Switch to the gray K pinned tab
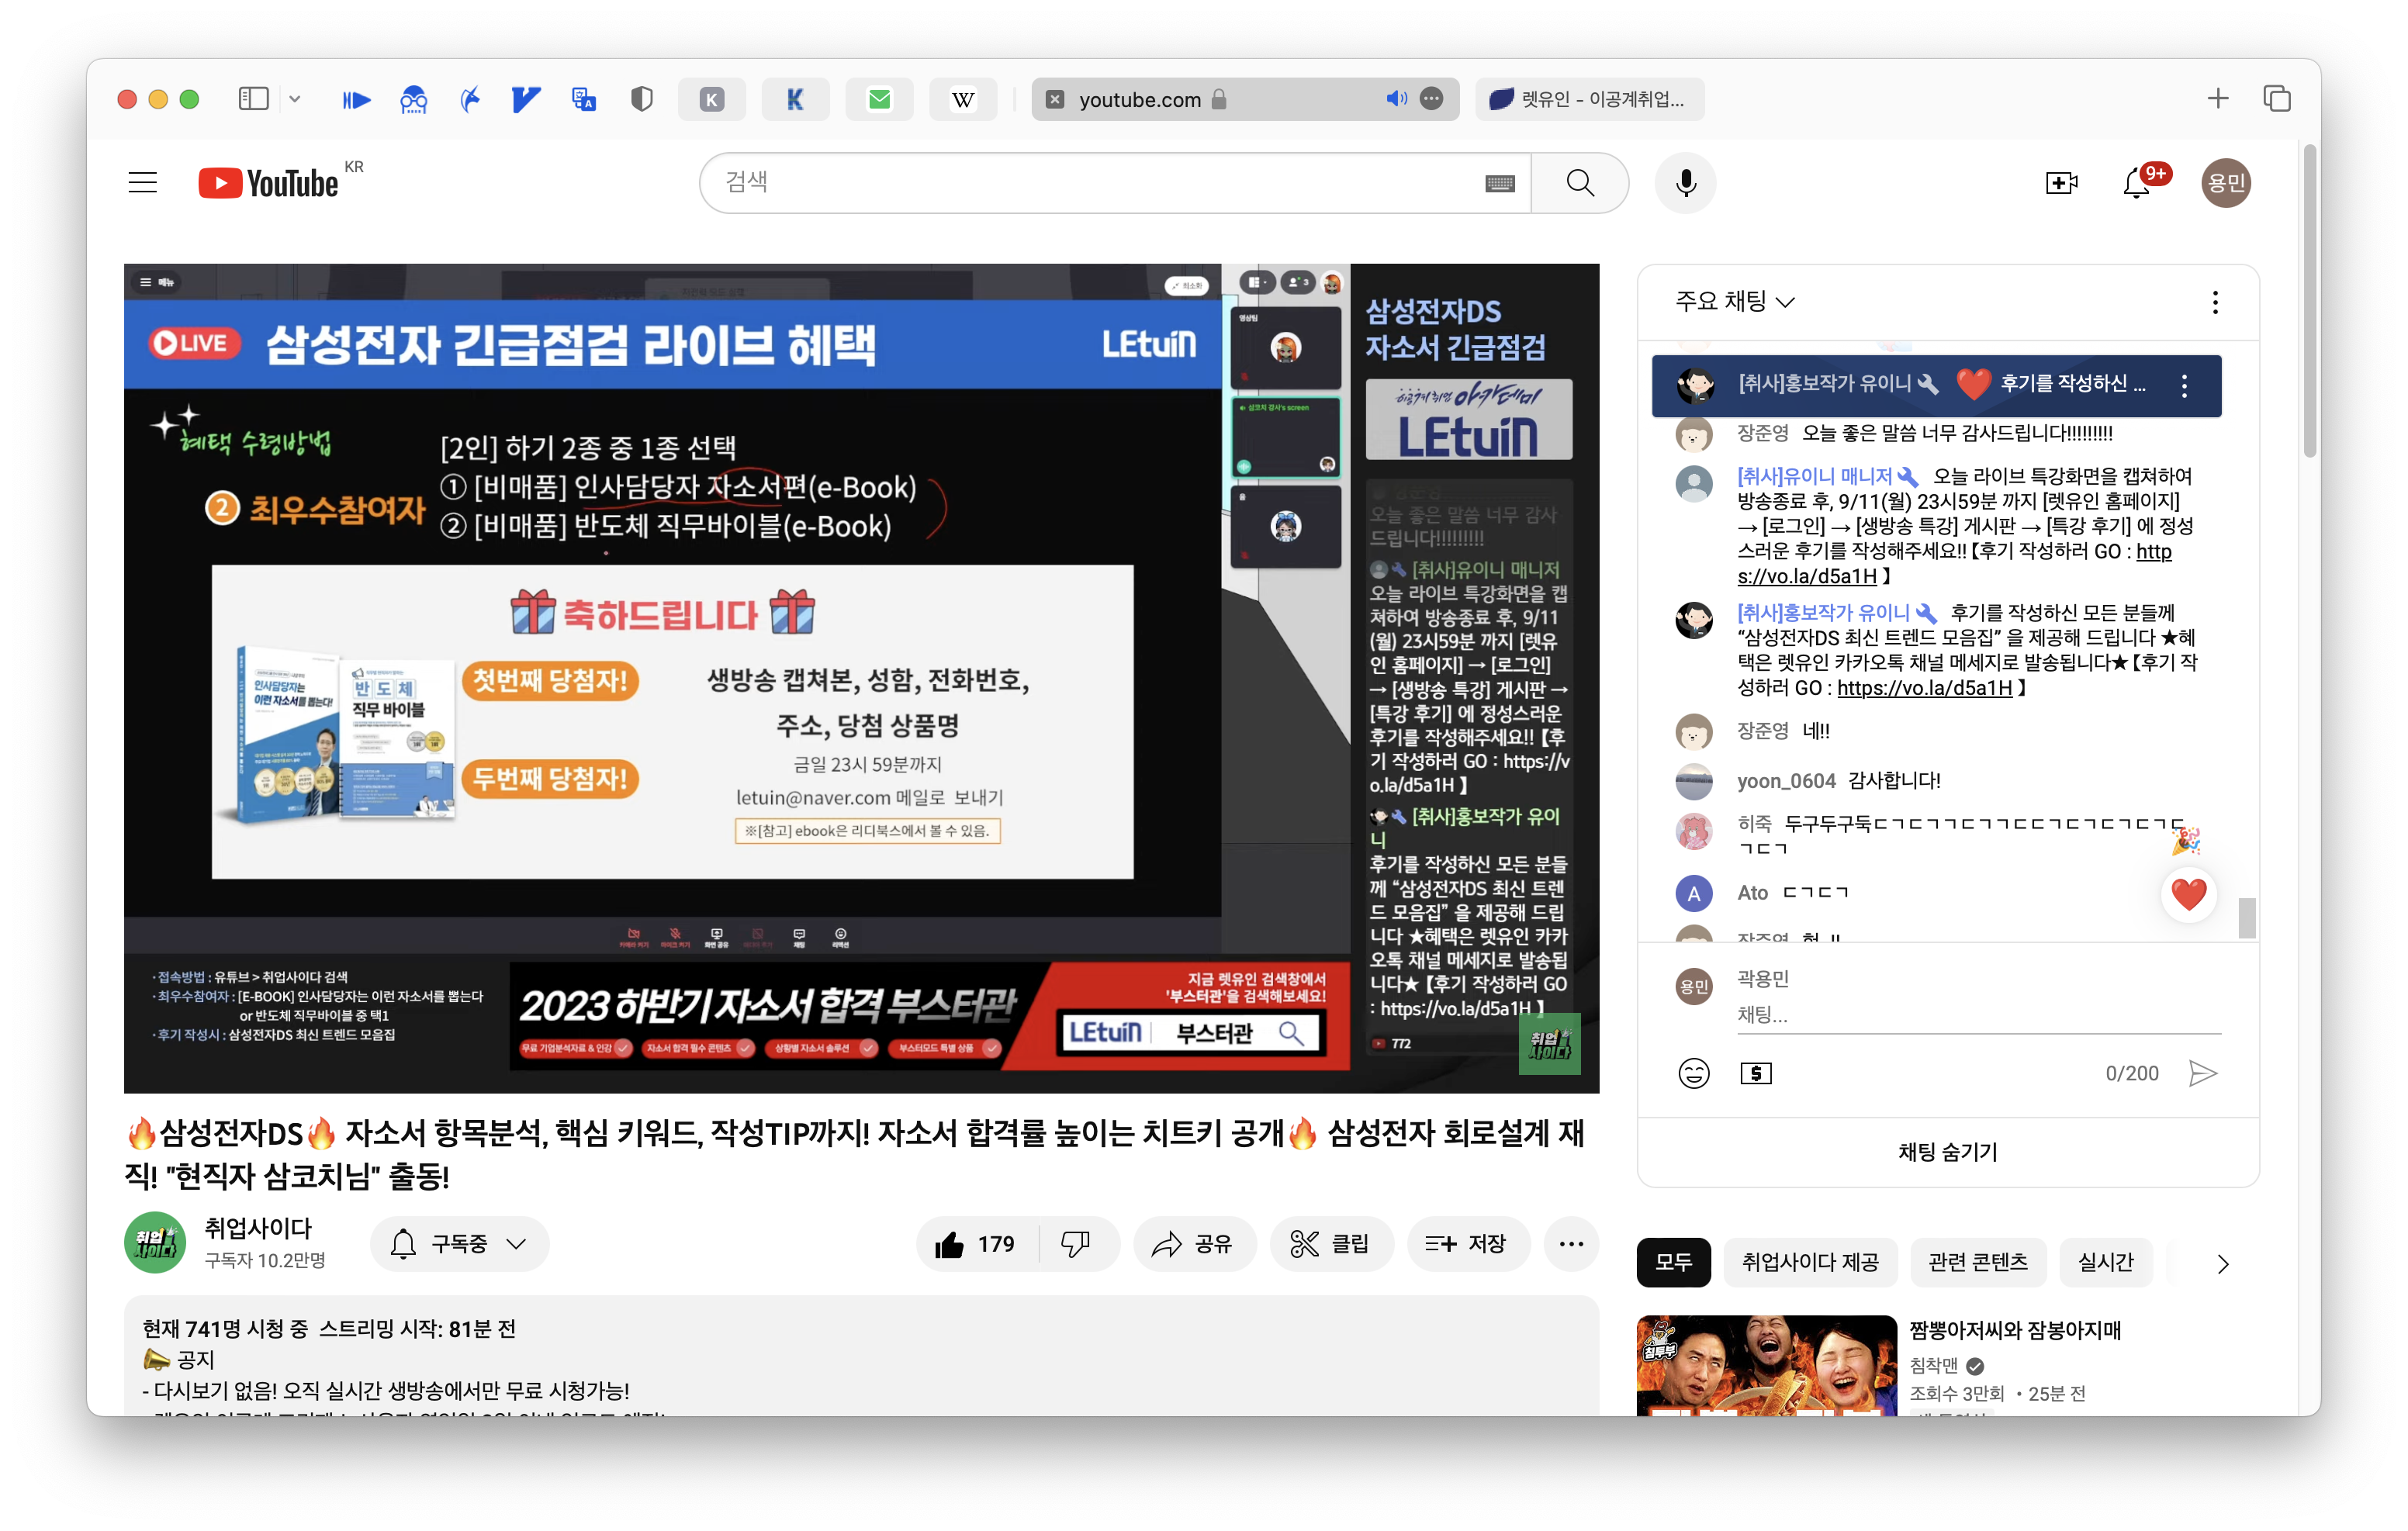Image resolution: width=2408 pixels, height=1531 pixels. [x=711, y=99]
